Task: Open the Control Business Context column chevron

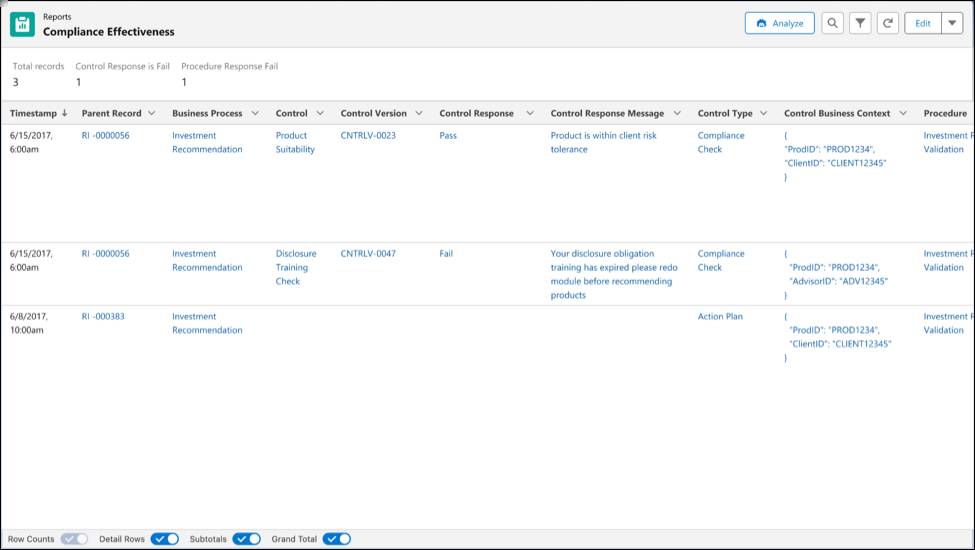Action: [x=903, y=113]
